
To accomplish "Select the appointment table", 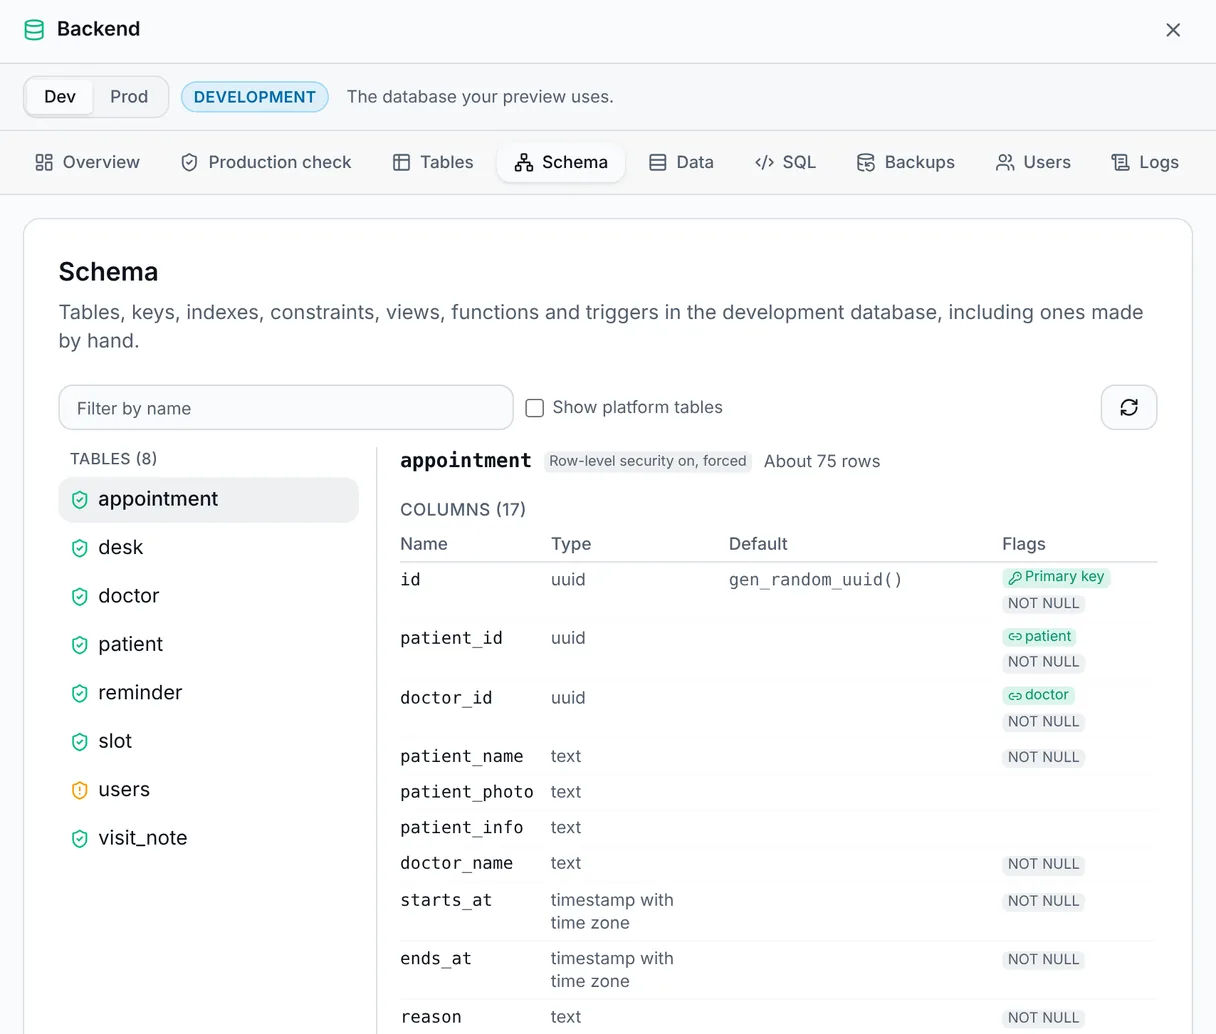I will [x=208, y=499].
